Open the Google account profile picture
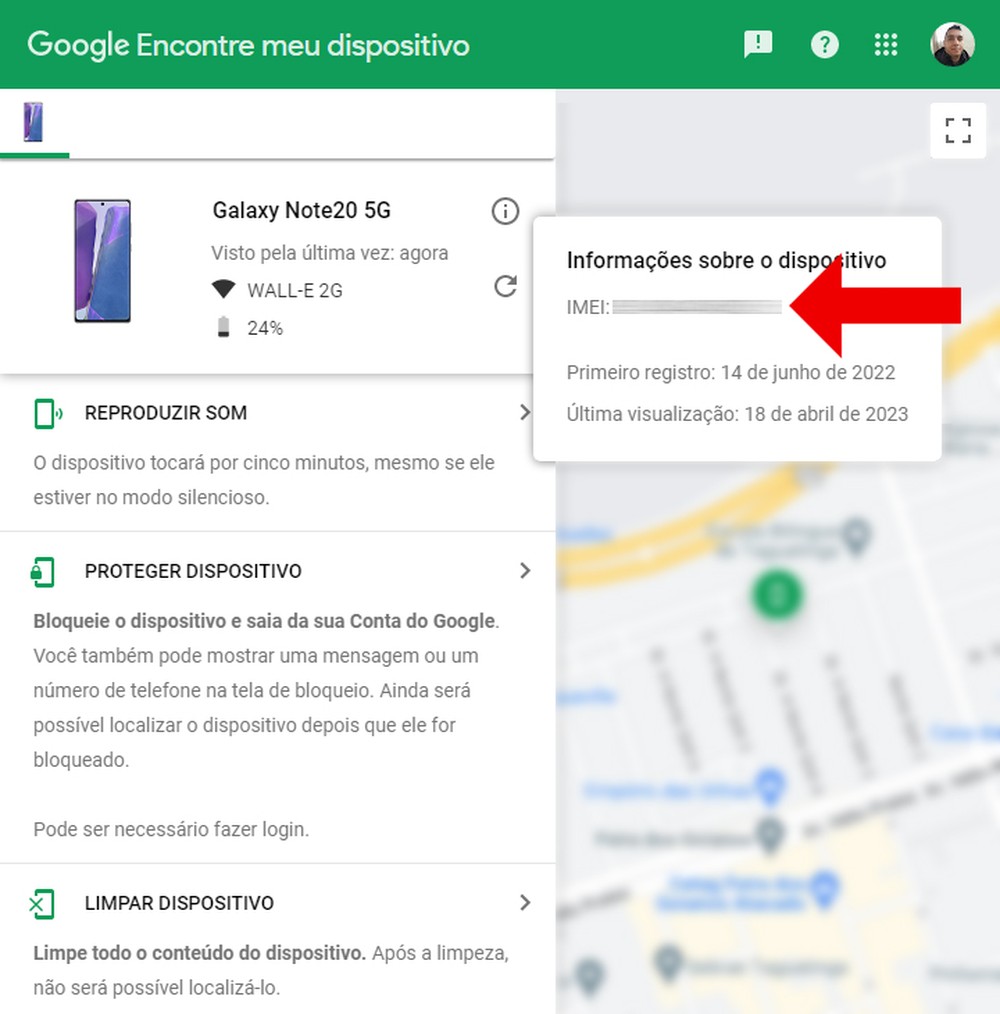 coord(952,45)
